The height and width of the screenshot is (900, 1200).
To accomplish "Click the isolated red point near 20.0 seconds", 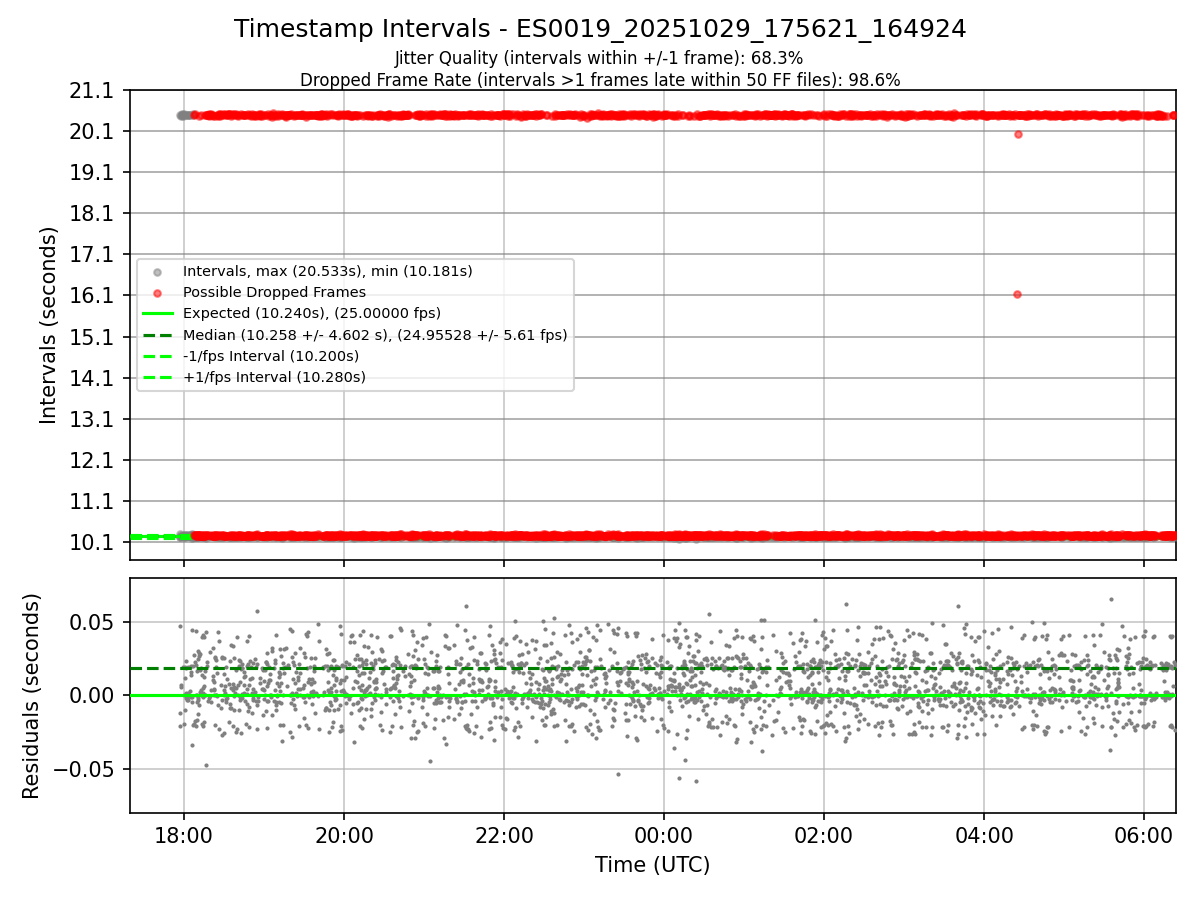I will [x=1018, y=134].
